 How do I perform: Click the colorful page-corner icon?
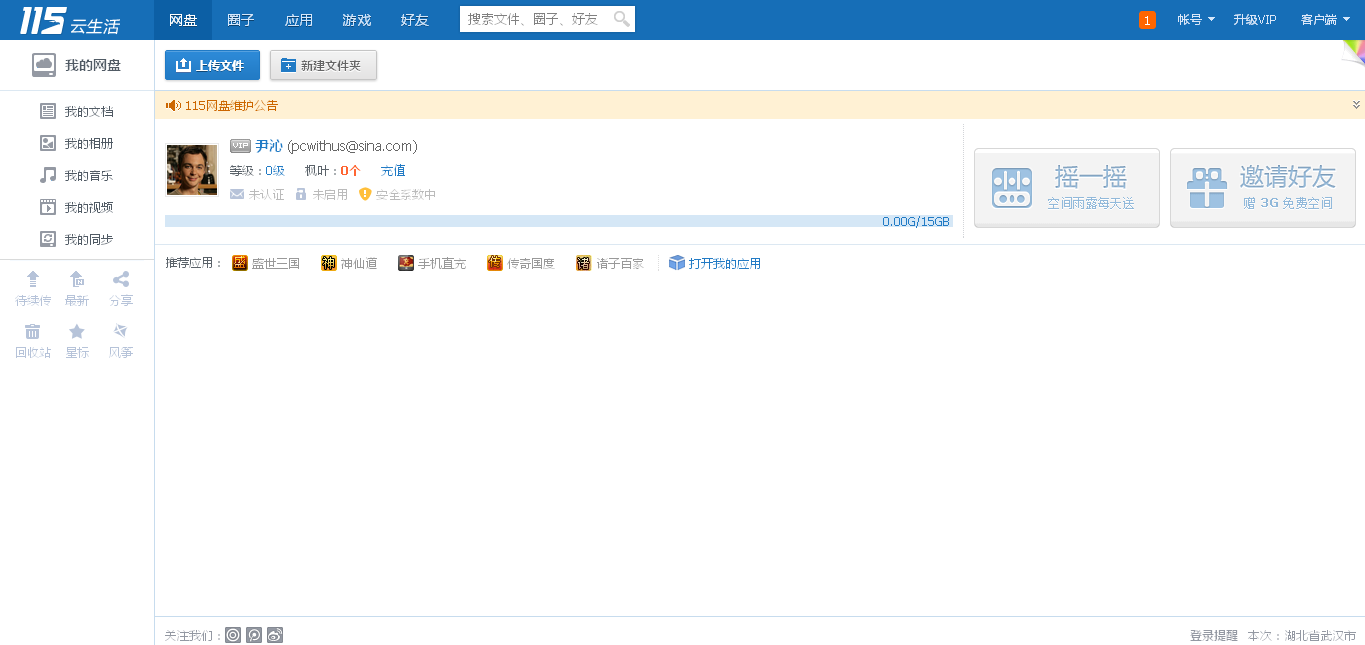point(1352,53)
